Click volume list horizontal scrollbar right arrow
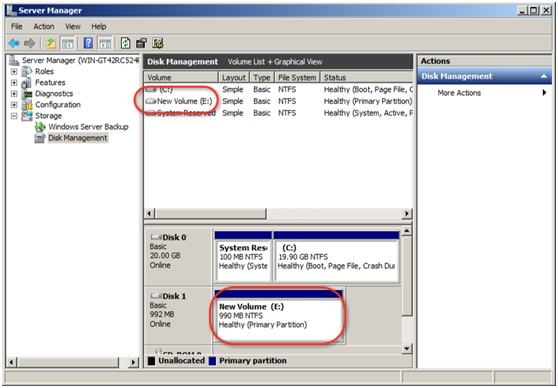 [406, 214]
